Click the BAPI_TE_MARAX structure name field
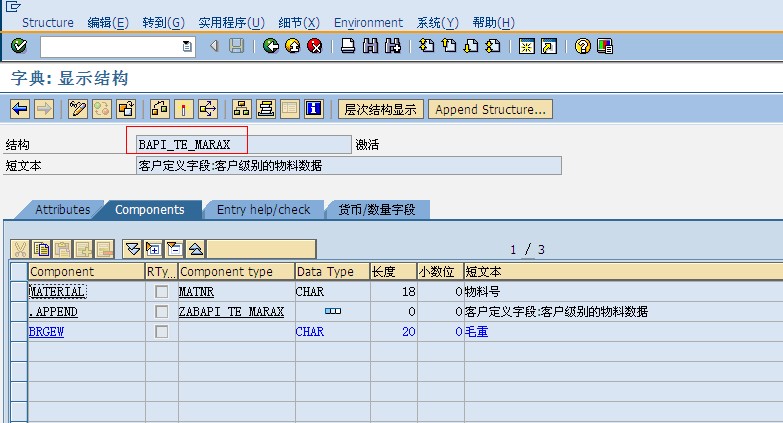The image size is (783, 423). [244, 144]
